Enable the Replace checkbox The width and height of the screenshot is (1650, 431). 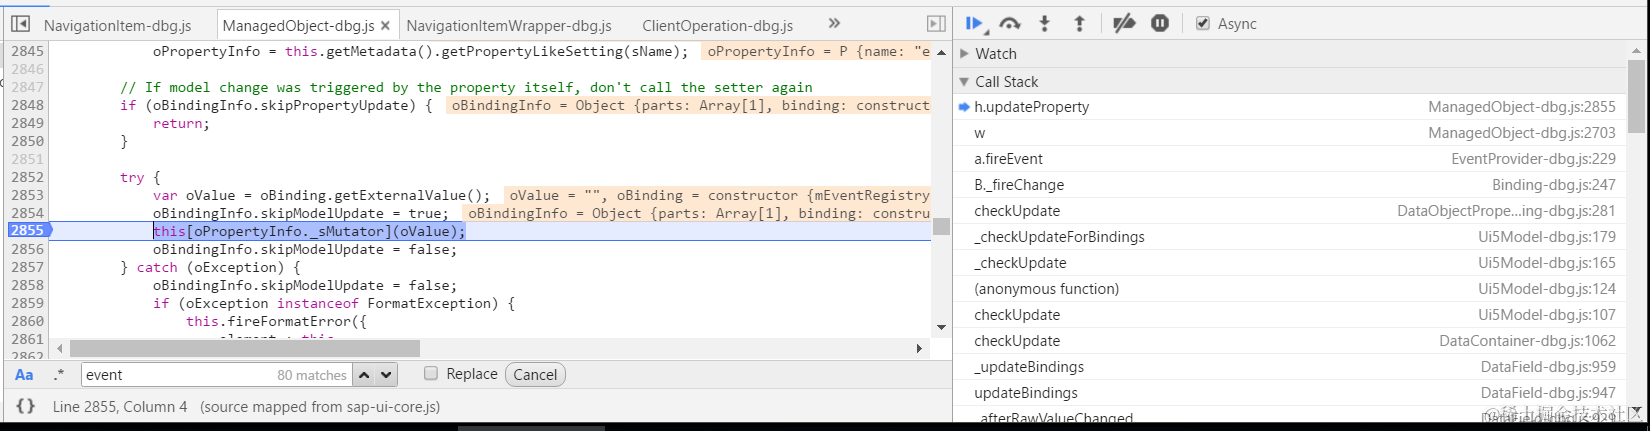(x=431, y=373)
